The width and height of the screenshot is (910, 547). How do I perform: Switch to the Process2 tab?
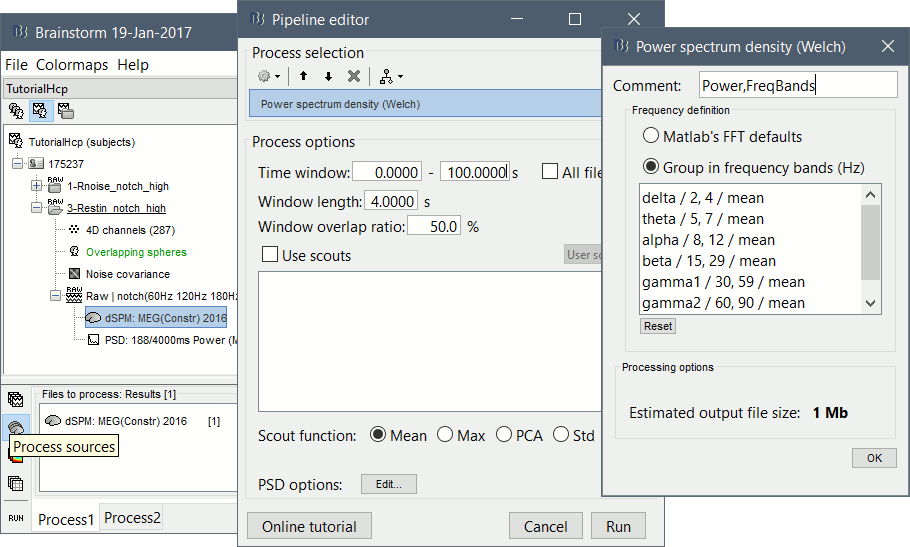[132, 518]
